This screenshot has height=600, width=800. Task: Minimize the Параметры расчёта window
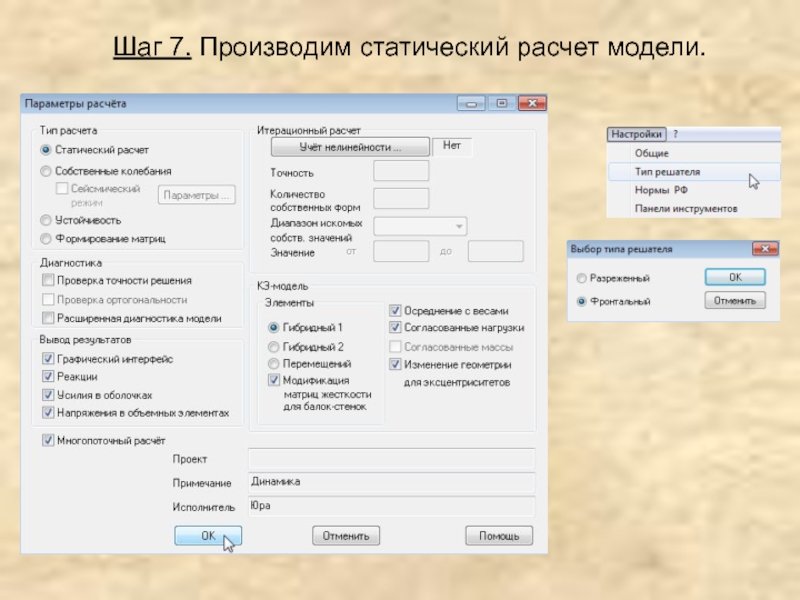click(x=471, y=104)
